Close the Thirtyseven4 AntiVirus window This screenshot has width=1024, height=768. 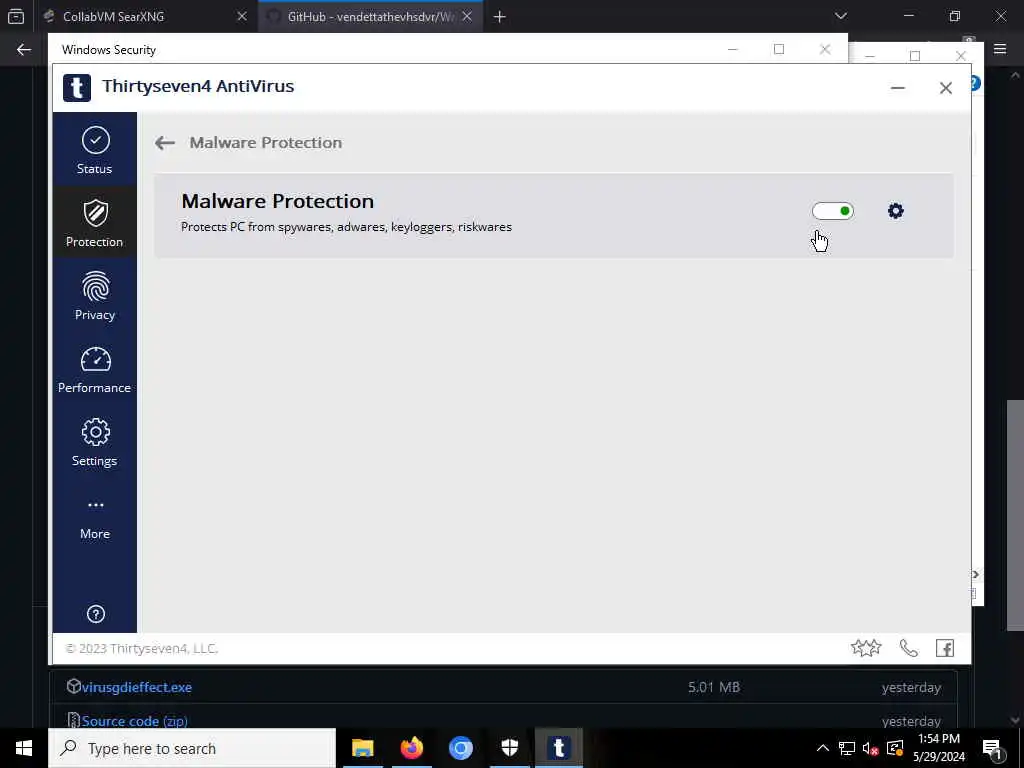946,88
